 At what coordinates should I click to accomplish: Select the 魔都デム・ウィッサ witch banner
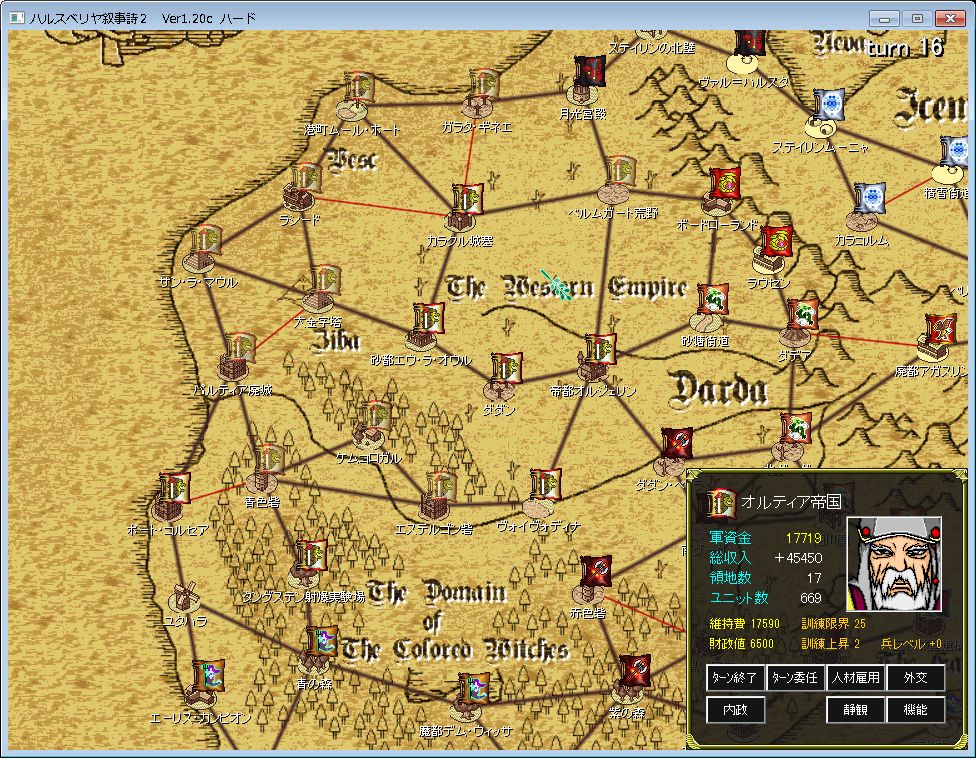coord(474,690)
